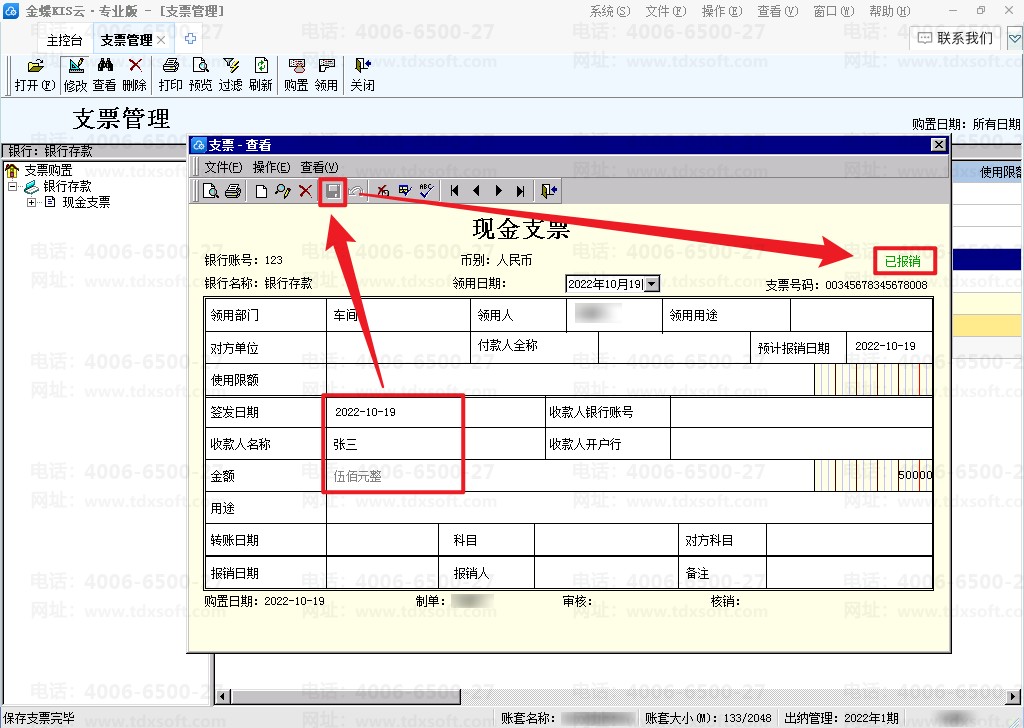Click the 查看 binoculars toolbar button
1024x728 pixels.
pyautogui.click(x=104, y=75)
